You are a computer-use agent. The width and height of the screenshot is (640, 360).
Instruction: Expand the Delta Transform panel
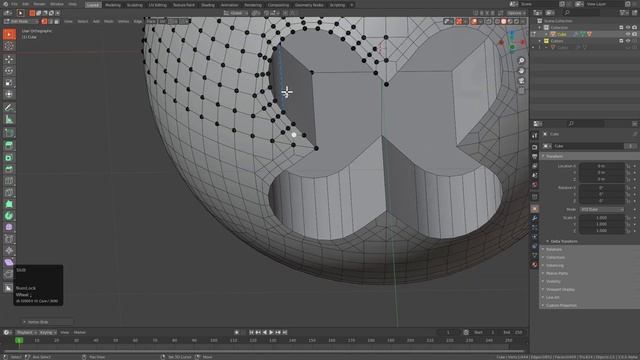pos(564,241)
